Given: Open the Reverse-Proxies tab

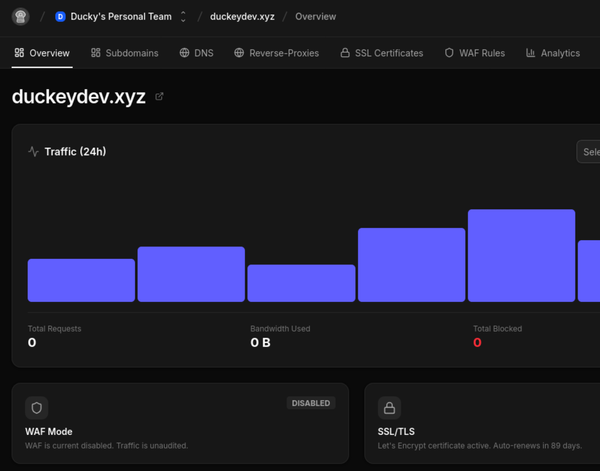Looking at the screenshot, I should [x=276, y=53].
